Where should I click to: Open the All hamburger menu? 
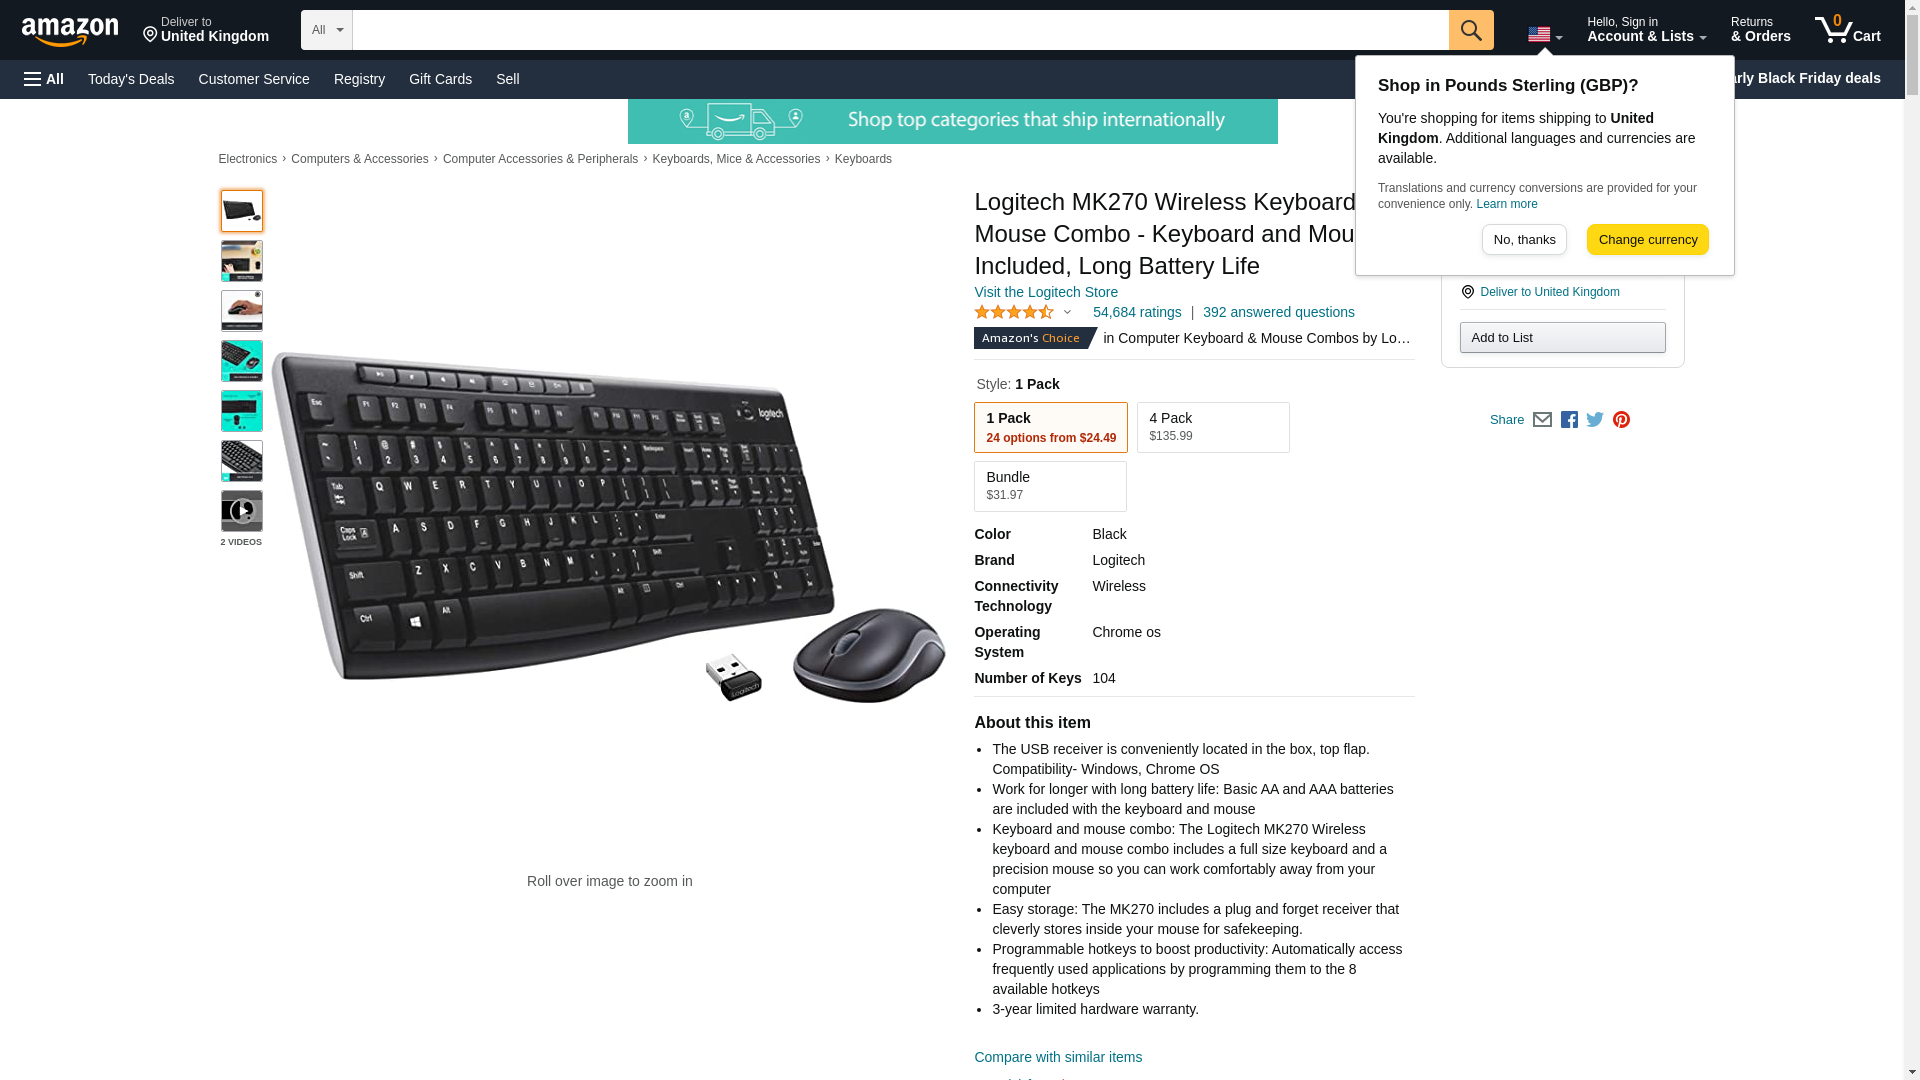(x=44, y=79)
